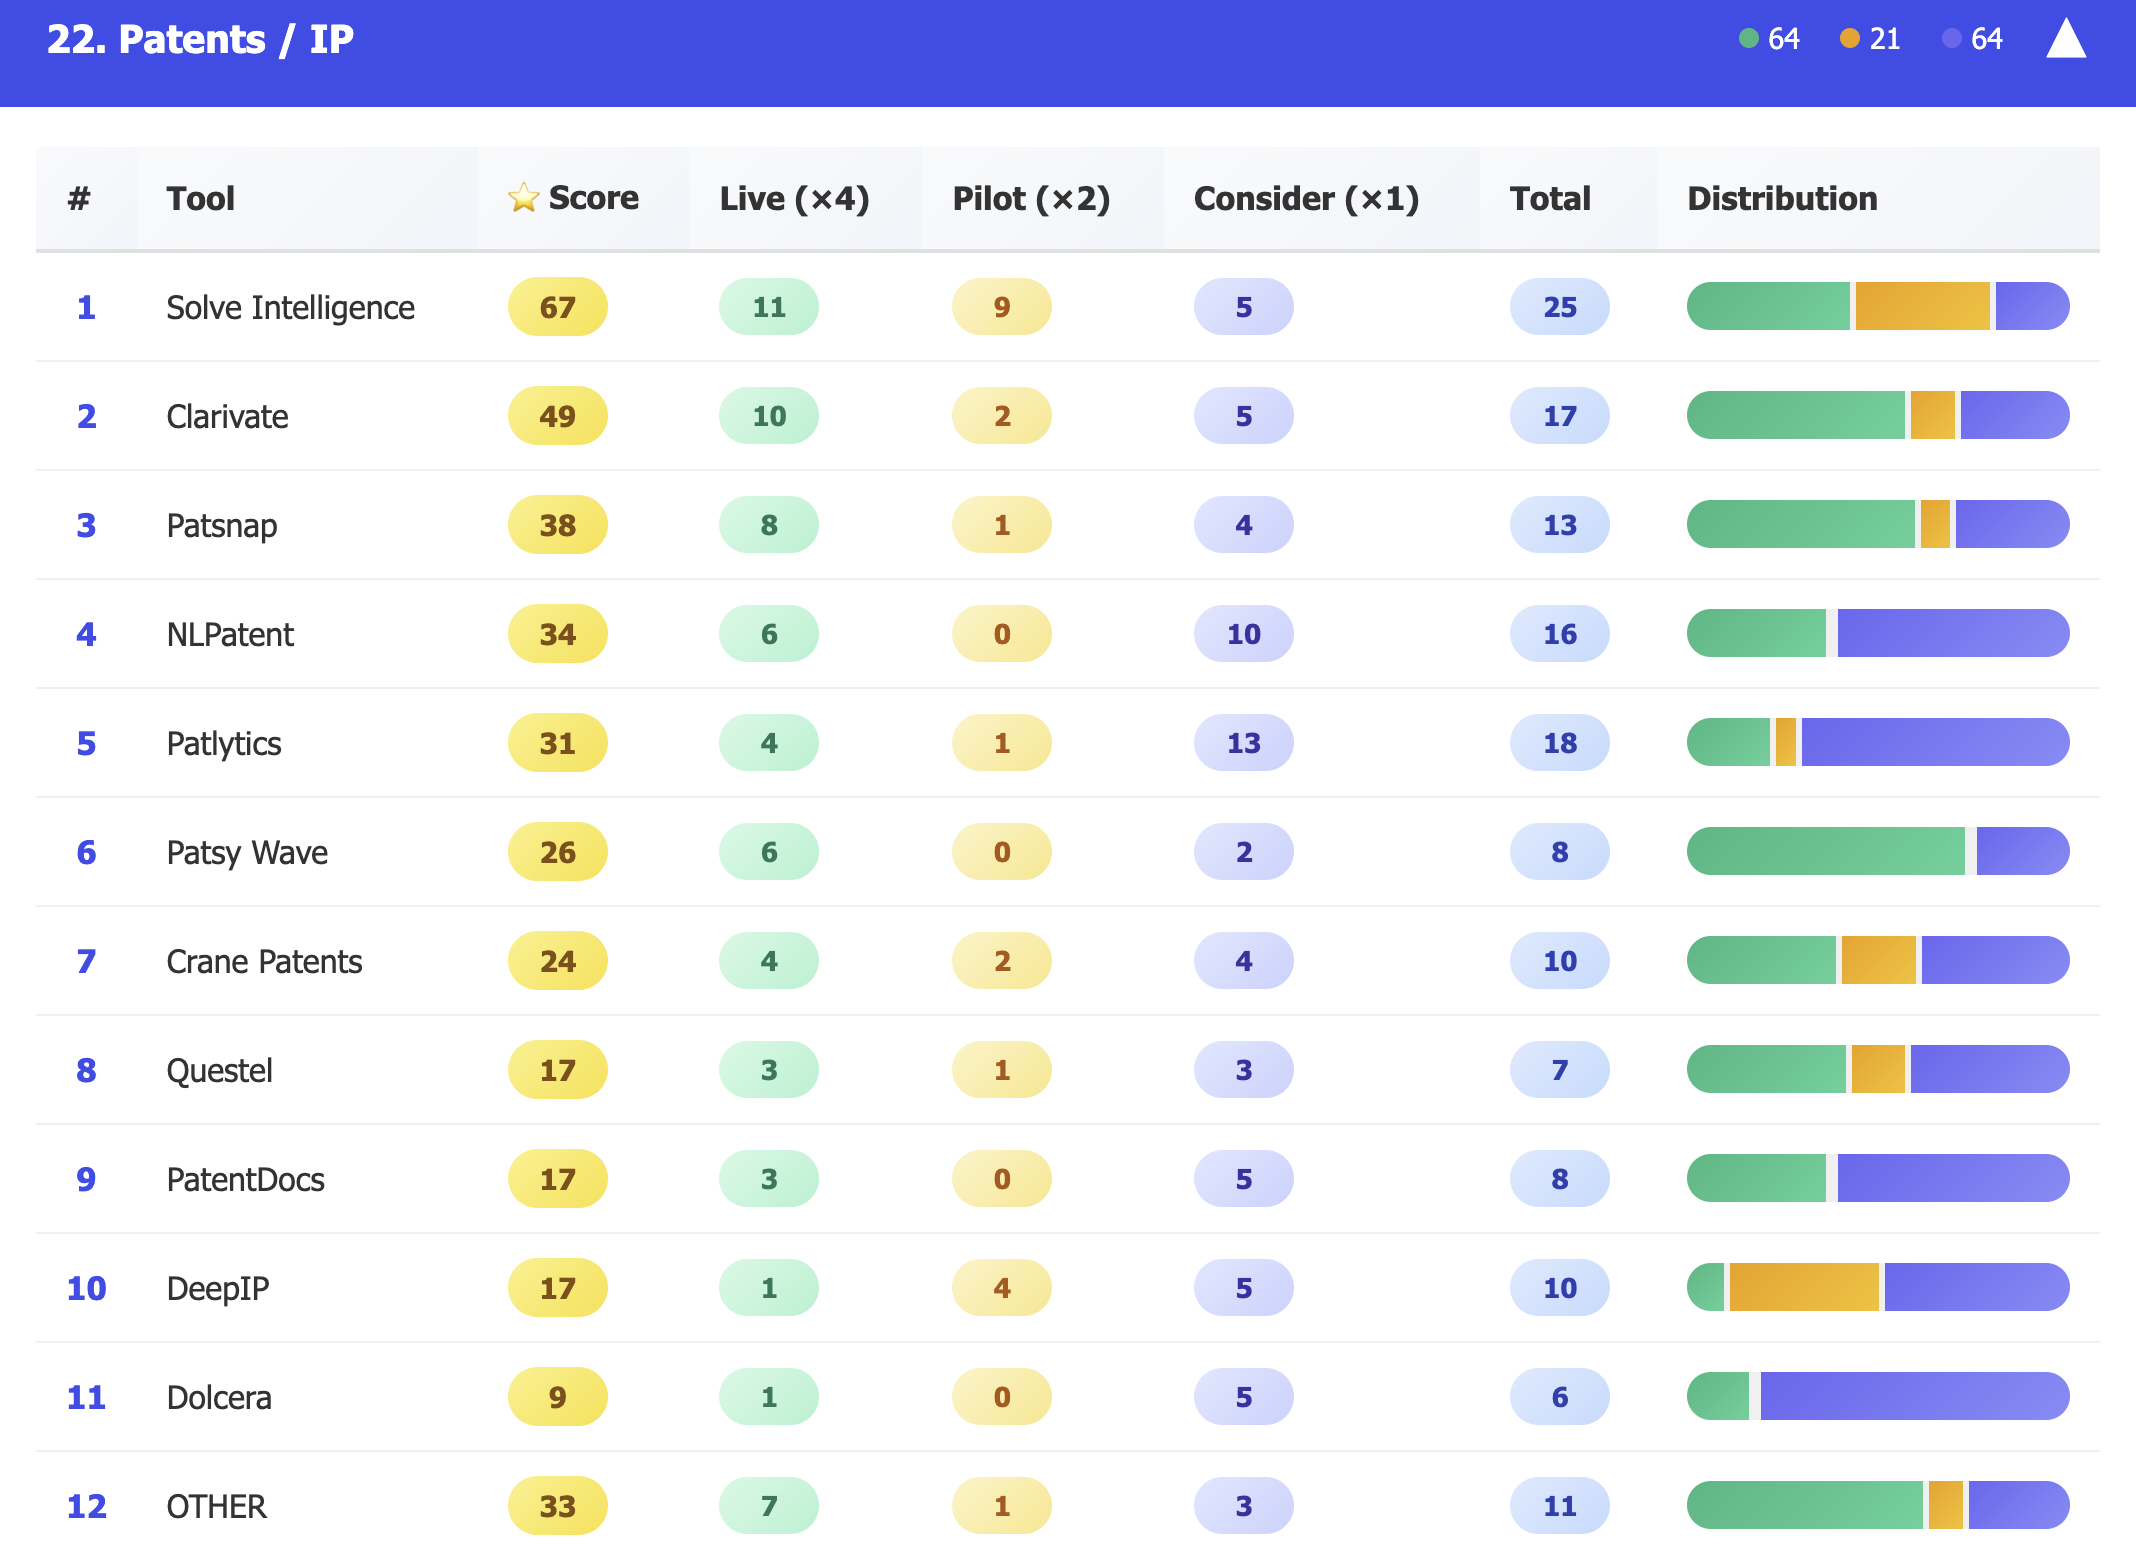Image resolution: width=2136 pixels, height=1554 pixels.
Task: Click the Consider (×1) column header
Action: coord(1306,198)
